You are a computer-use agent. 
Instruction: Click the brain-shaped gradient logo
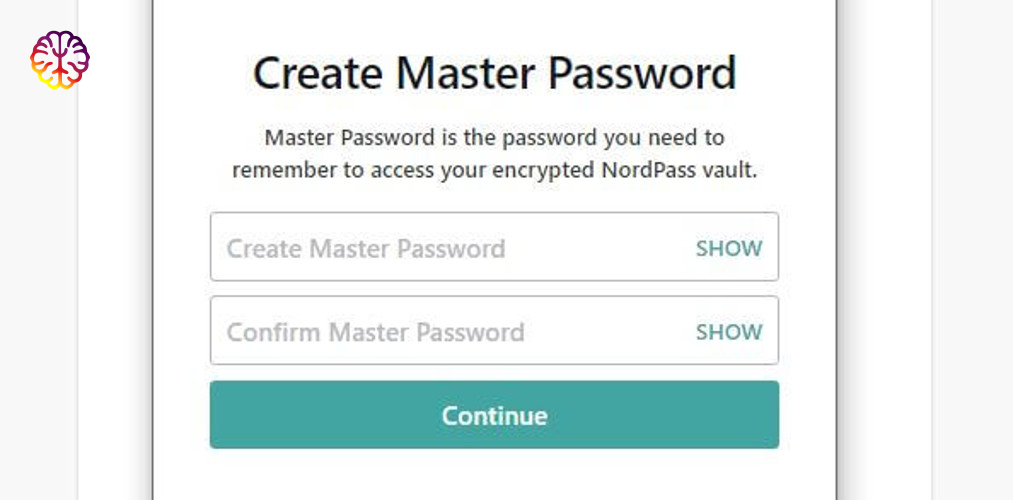coord(59,59)
